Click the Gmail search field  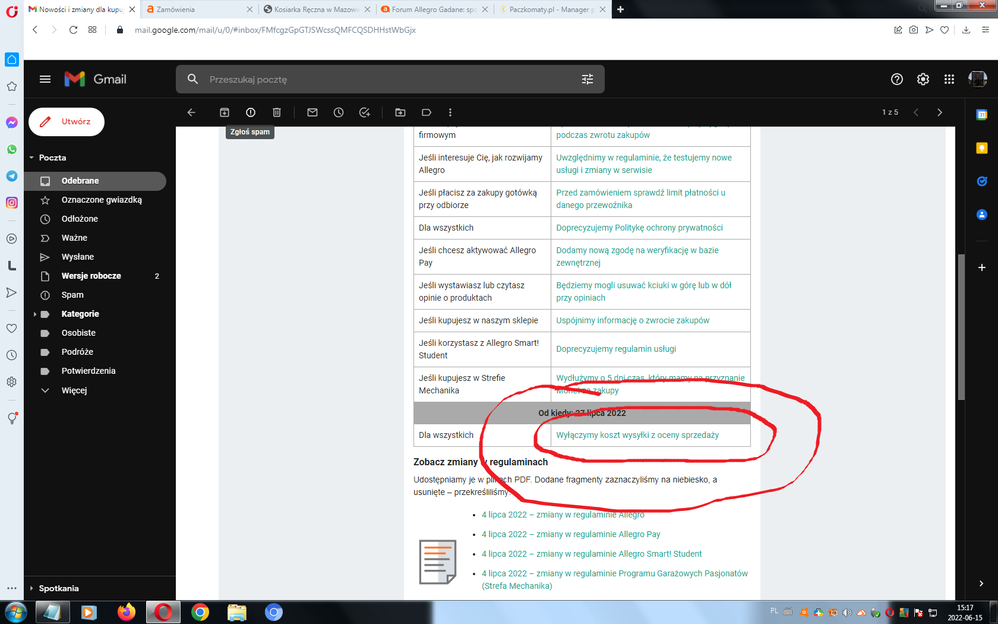(390, 80)
